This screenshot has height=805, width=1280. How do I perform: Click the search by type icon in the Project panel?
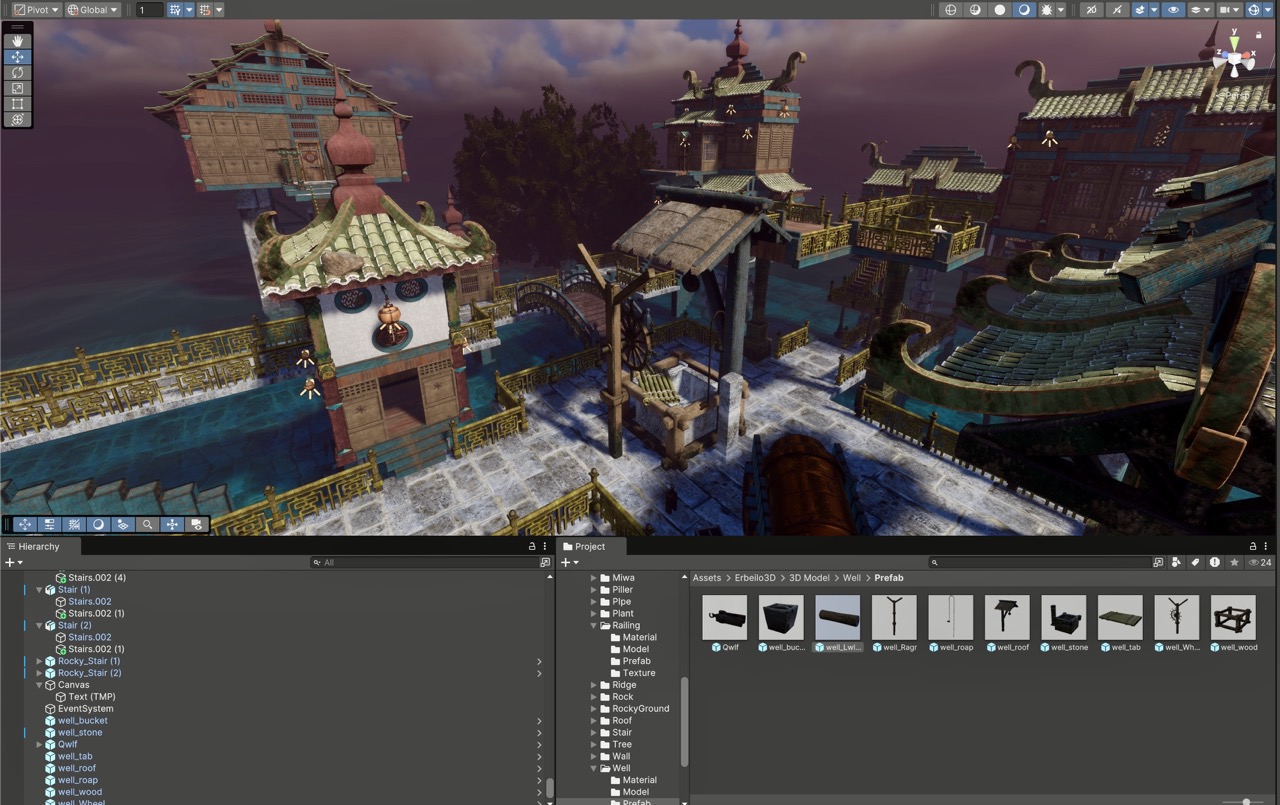click(1176, 563)
